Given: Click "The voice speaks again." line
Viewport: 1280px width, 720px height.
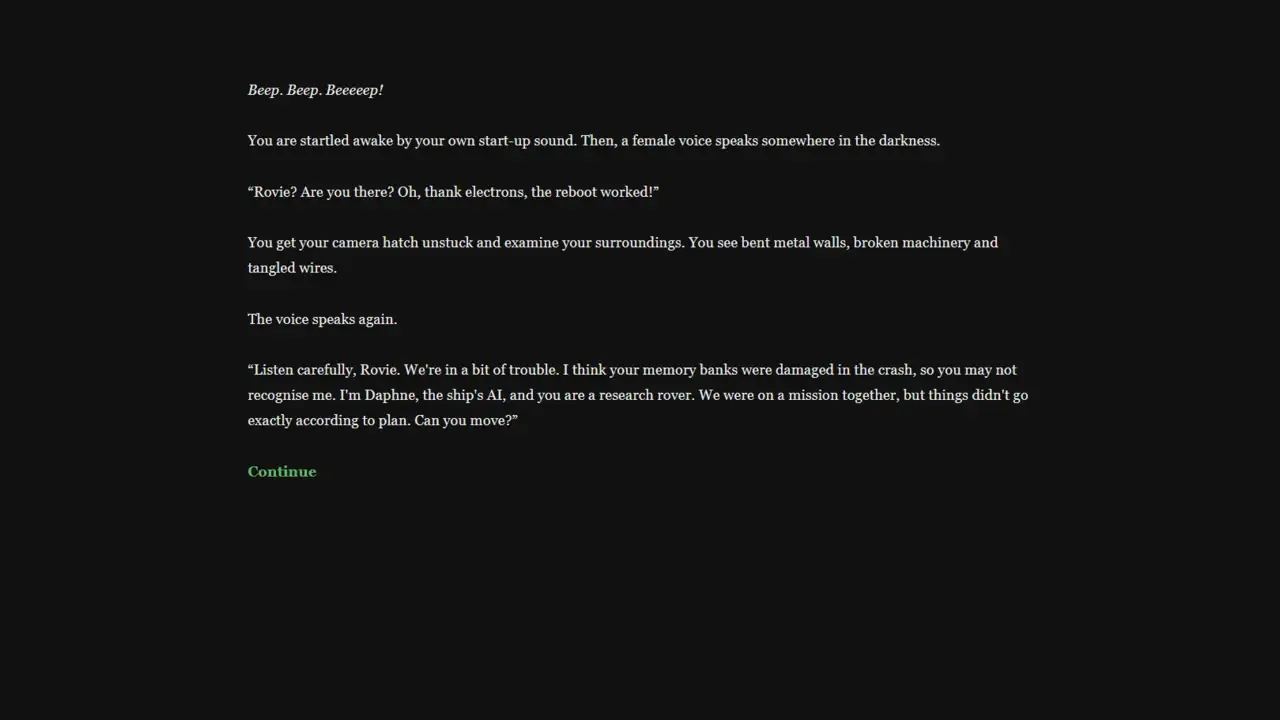Looking at the screenshot, I should pos(322,320).
